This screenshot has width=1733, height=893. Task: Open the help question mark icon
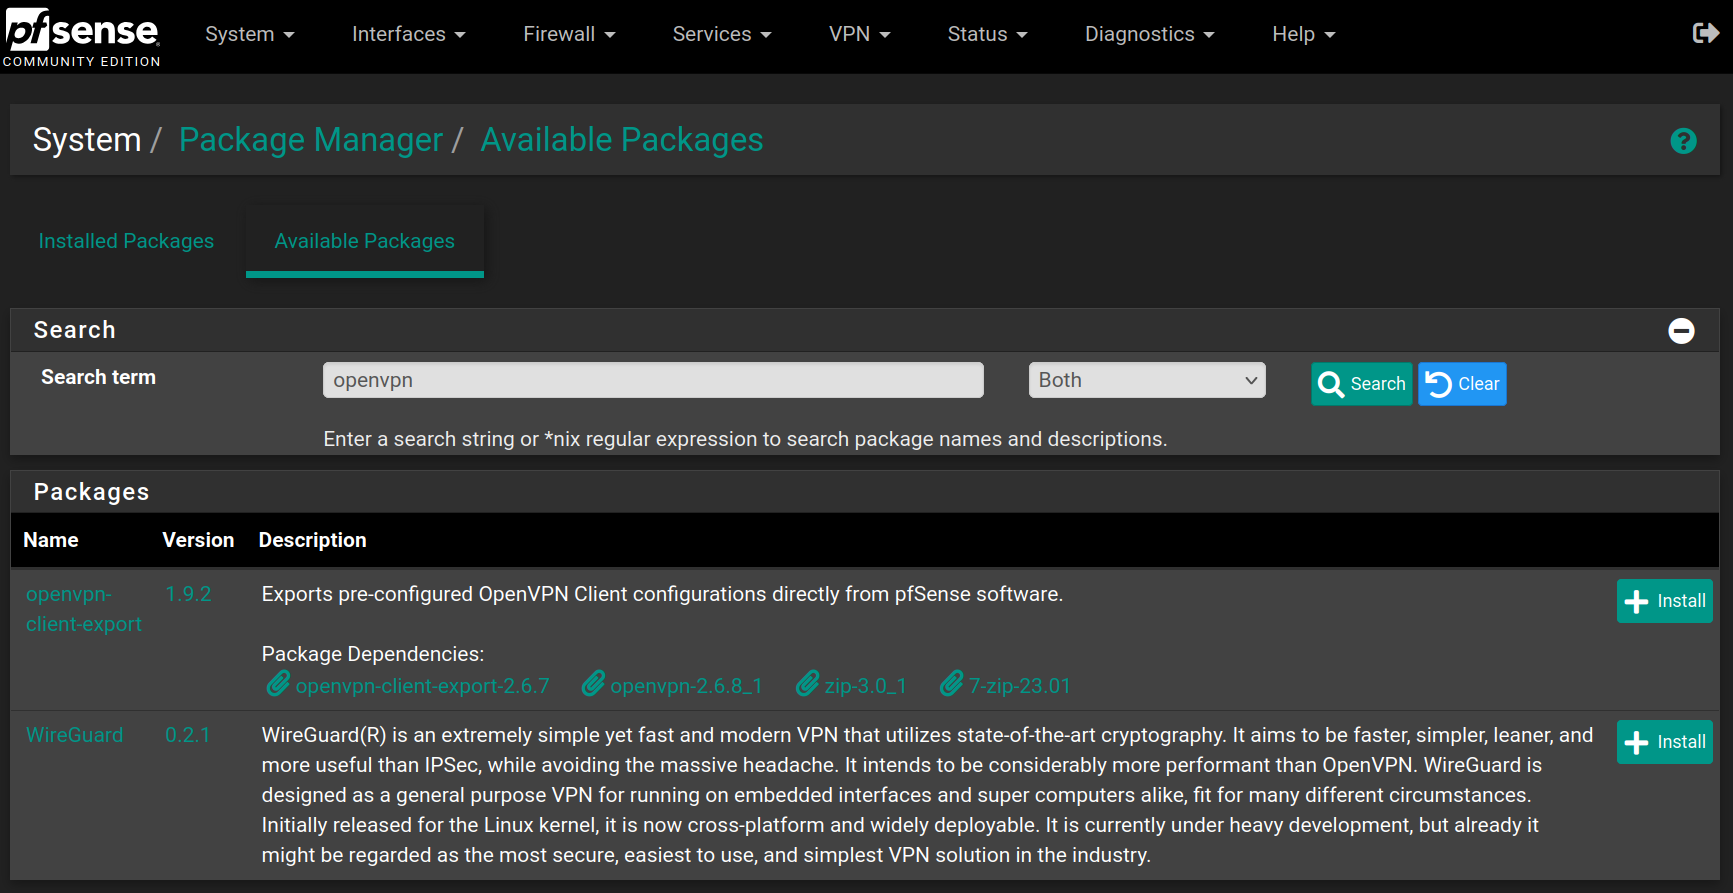1683,141
